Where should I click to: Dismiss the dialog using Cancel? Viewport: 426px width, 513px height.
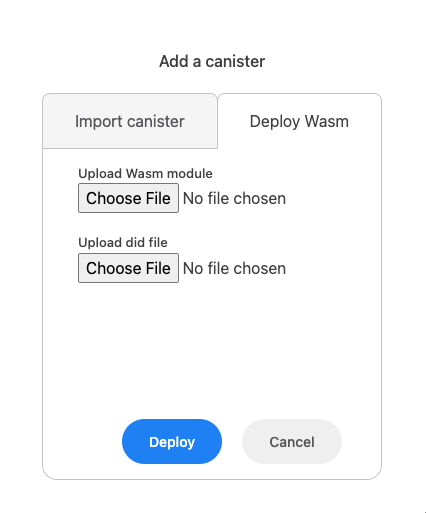pyautogui.click(x=292, y=441)
